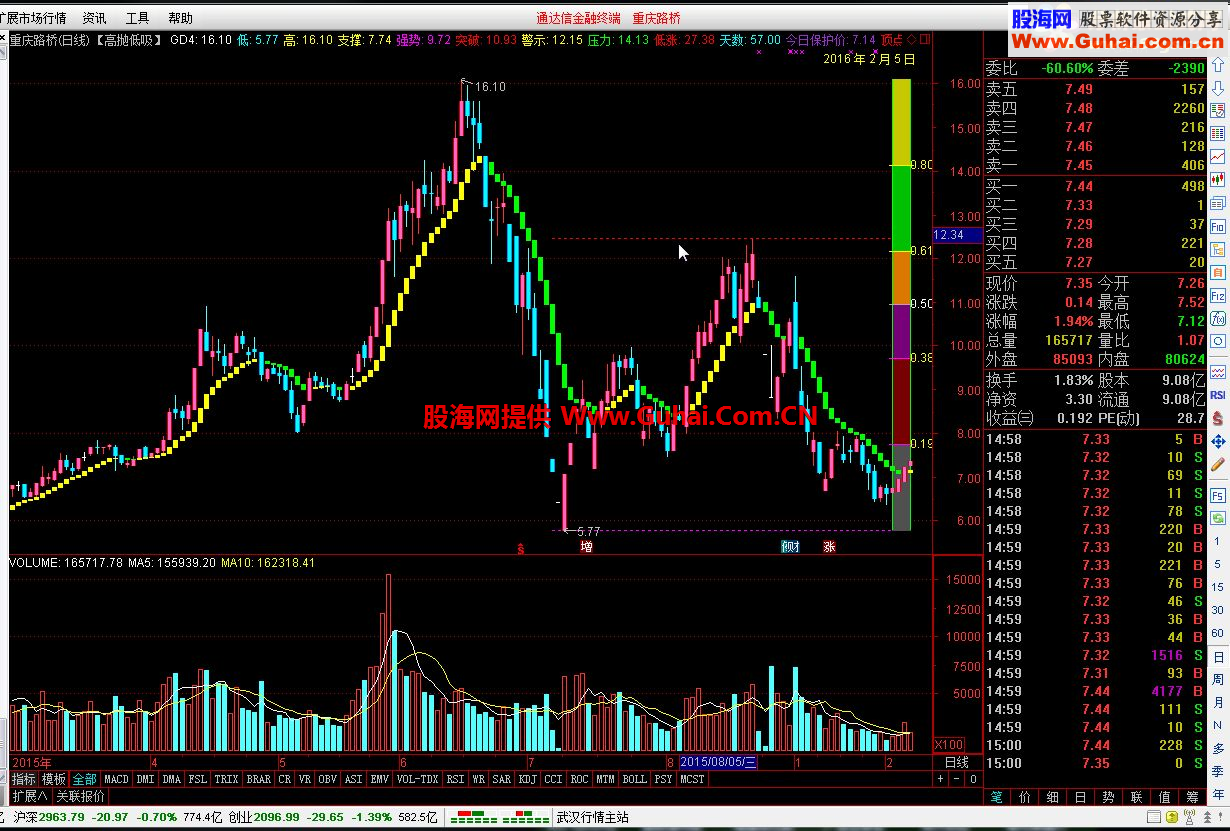The image size is (1230, 831).
Task: Open the 关联报价 tab
Action: (x=80, y=796)
